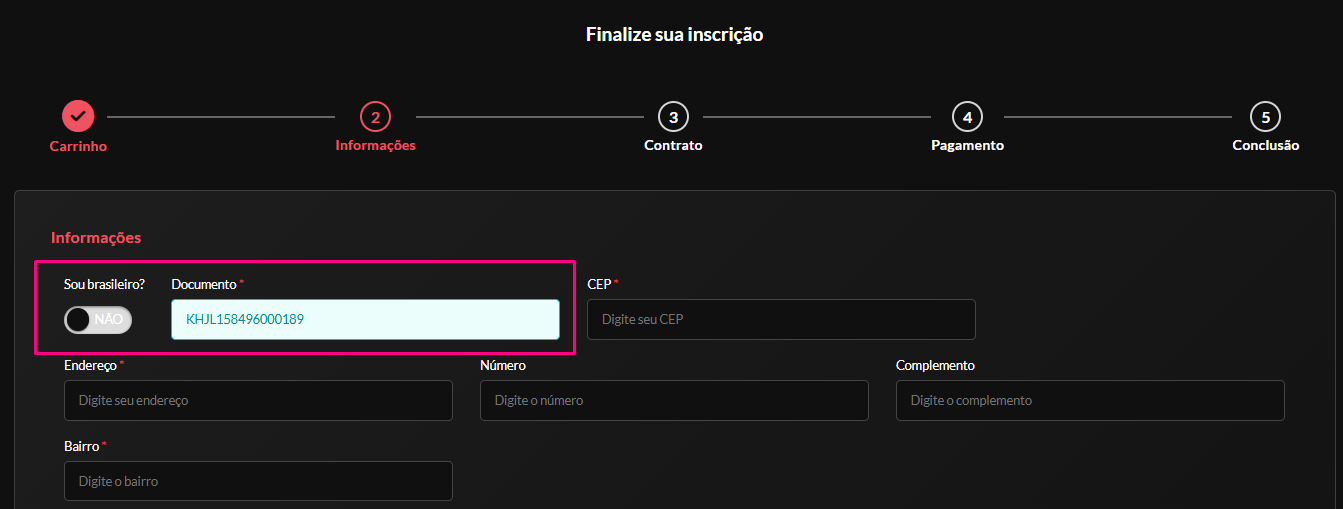Click the red Informações section heading
Image resolution: width=1343 pixels, height=509 pixels.
(x=96, y=237)
